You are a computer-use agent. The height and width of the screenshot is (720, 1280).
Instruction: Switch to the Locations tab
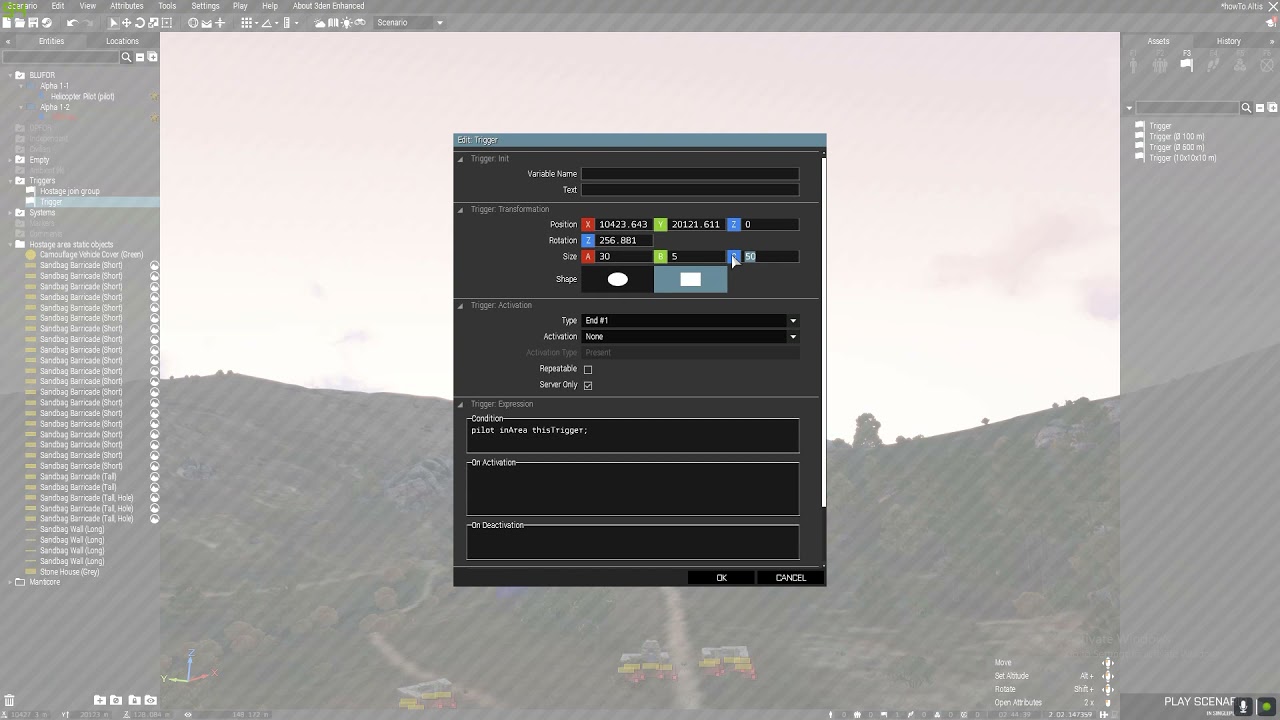pos(122,41)
